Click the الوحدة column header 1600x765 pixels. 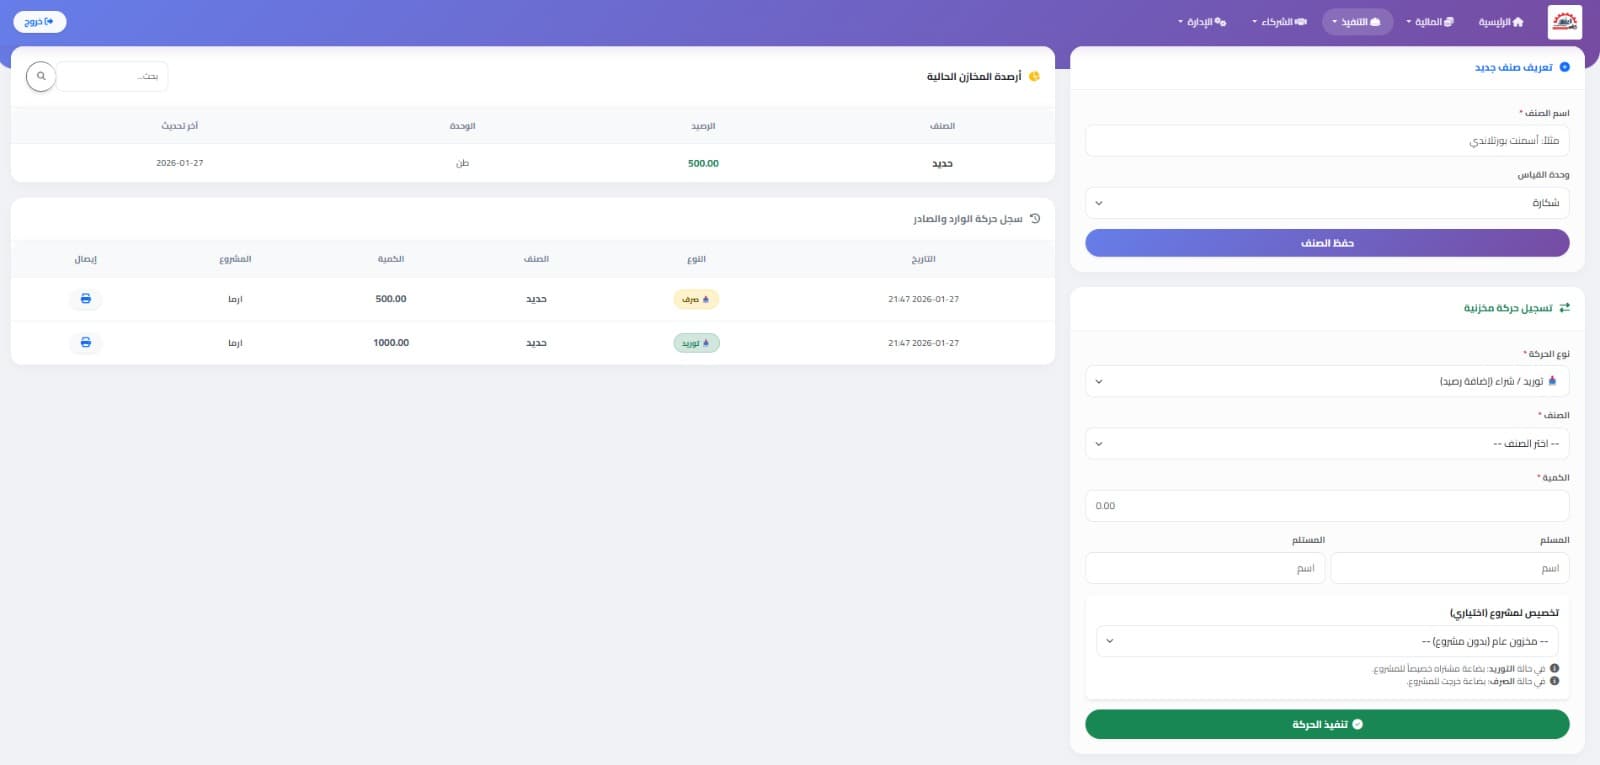(462, 126)
